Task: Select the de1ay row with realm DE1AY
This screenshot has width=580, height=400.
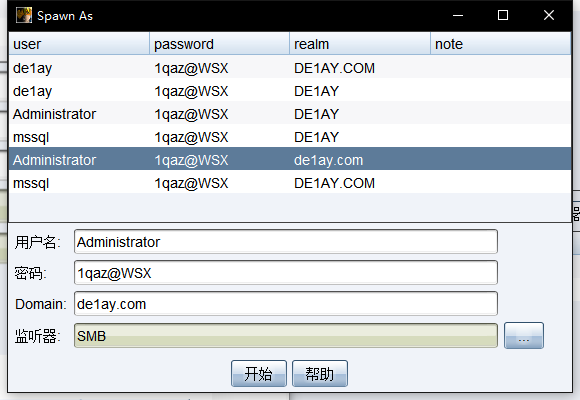Action: click(x=290, y=91)
